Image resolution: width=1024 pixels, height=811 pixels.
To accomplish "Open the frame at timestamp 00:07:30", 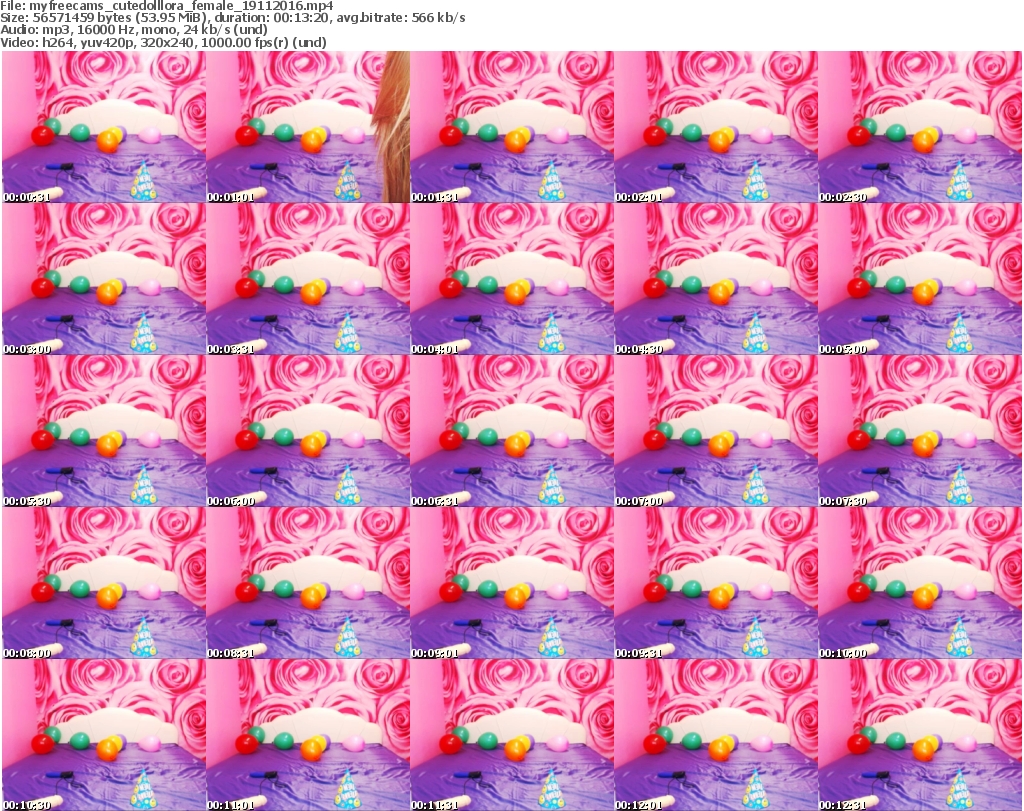I will (920, 431).
